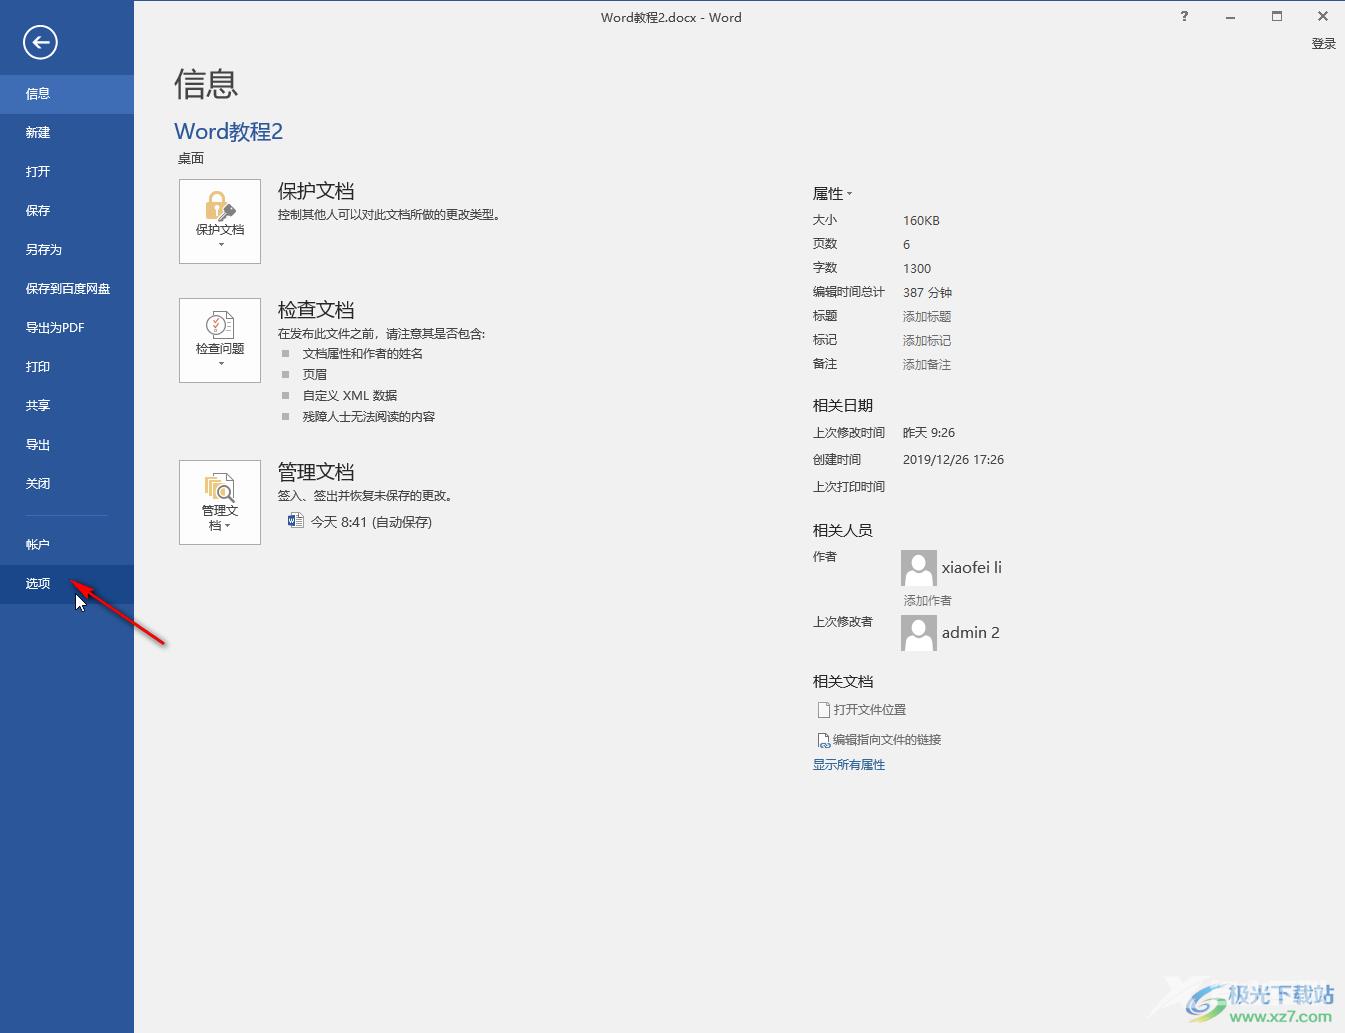Click the help question mark icon

click(x=1185, y=16)
